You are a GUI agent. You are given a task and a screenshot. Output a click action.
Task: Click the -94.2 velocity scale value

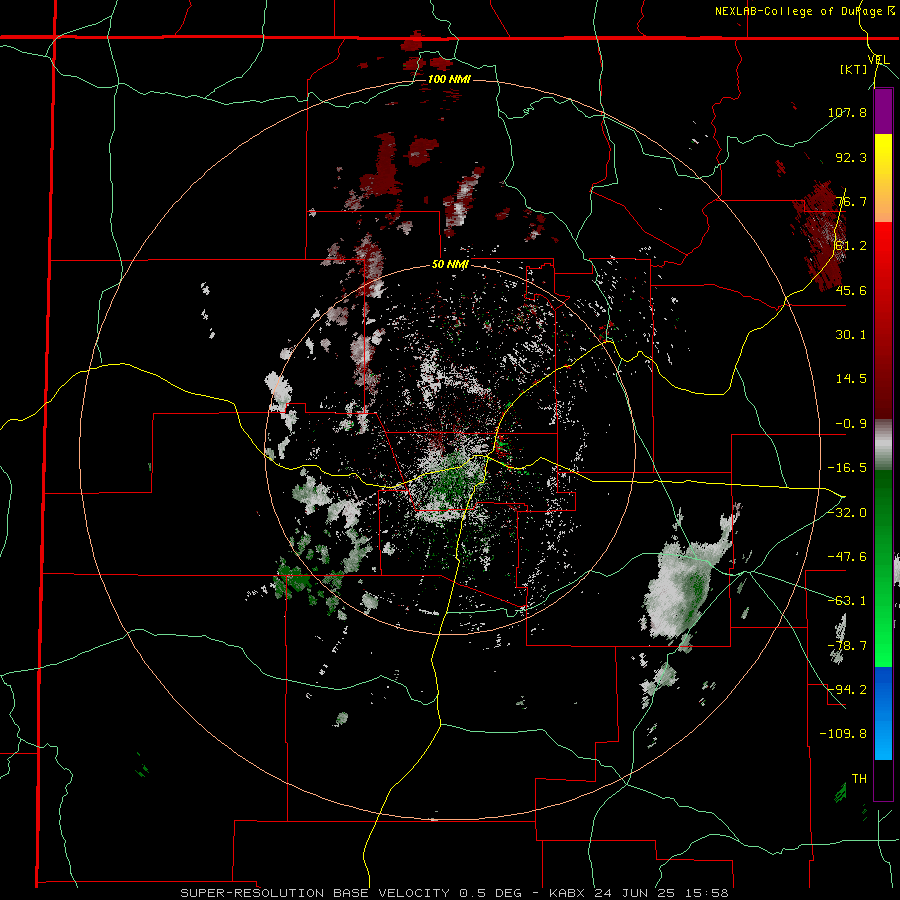coord(847,690)
